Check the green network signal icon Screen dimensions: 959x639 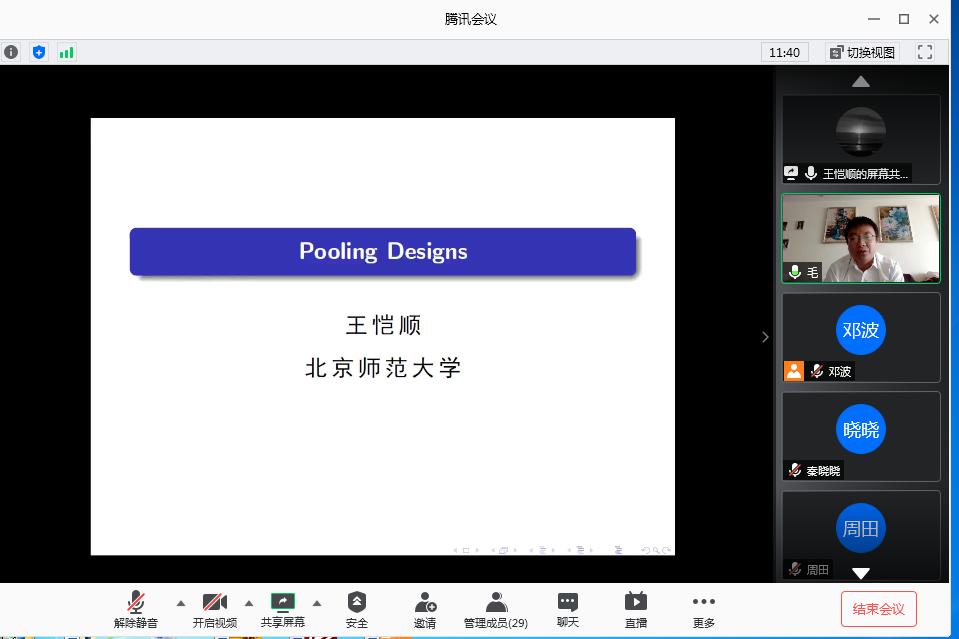coord(67,52)
